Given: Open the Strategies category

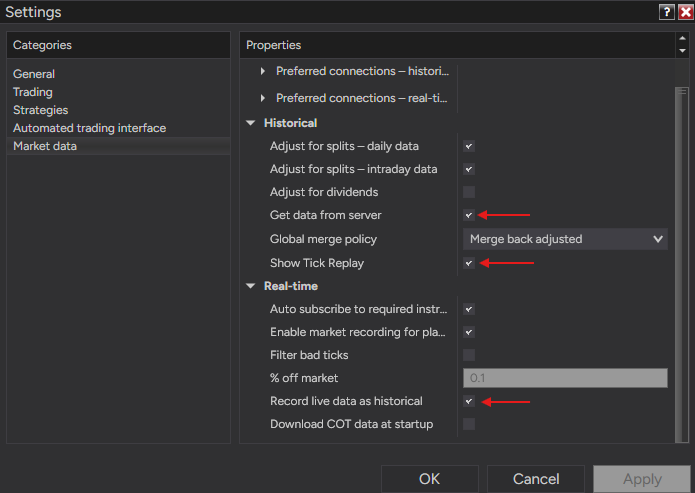Looking at the screenshot, I should (x=40, y=110).
